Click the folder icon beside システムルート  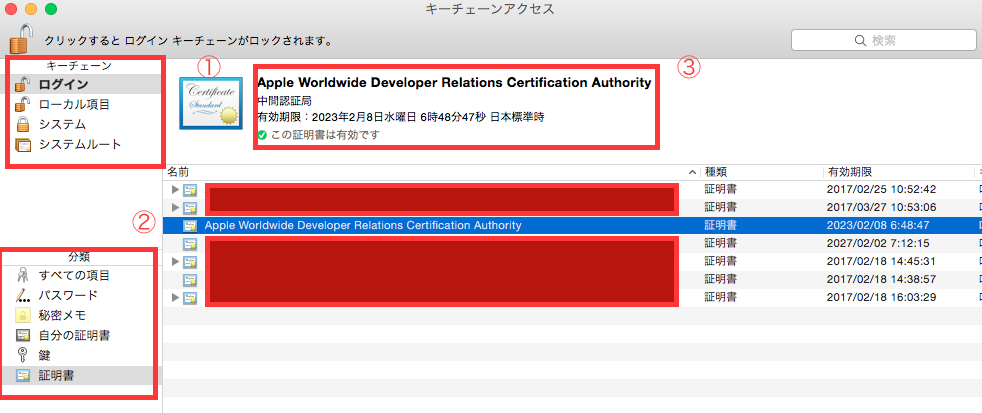click(x=23, y=145)
